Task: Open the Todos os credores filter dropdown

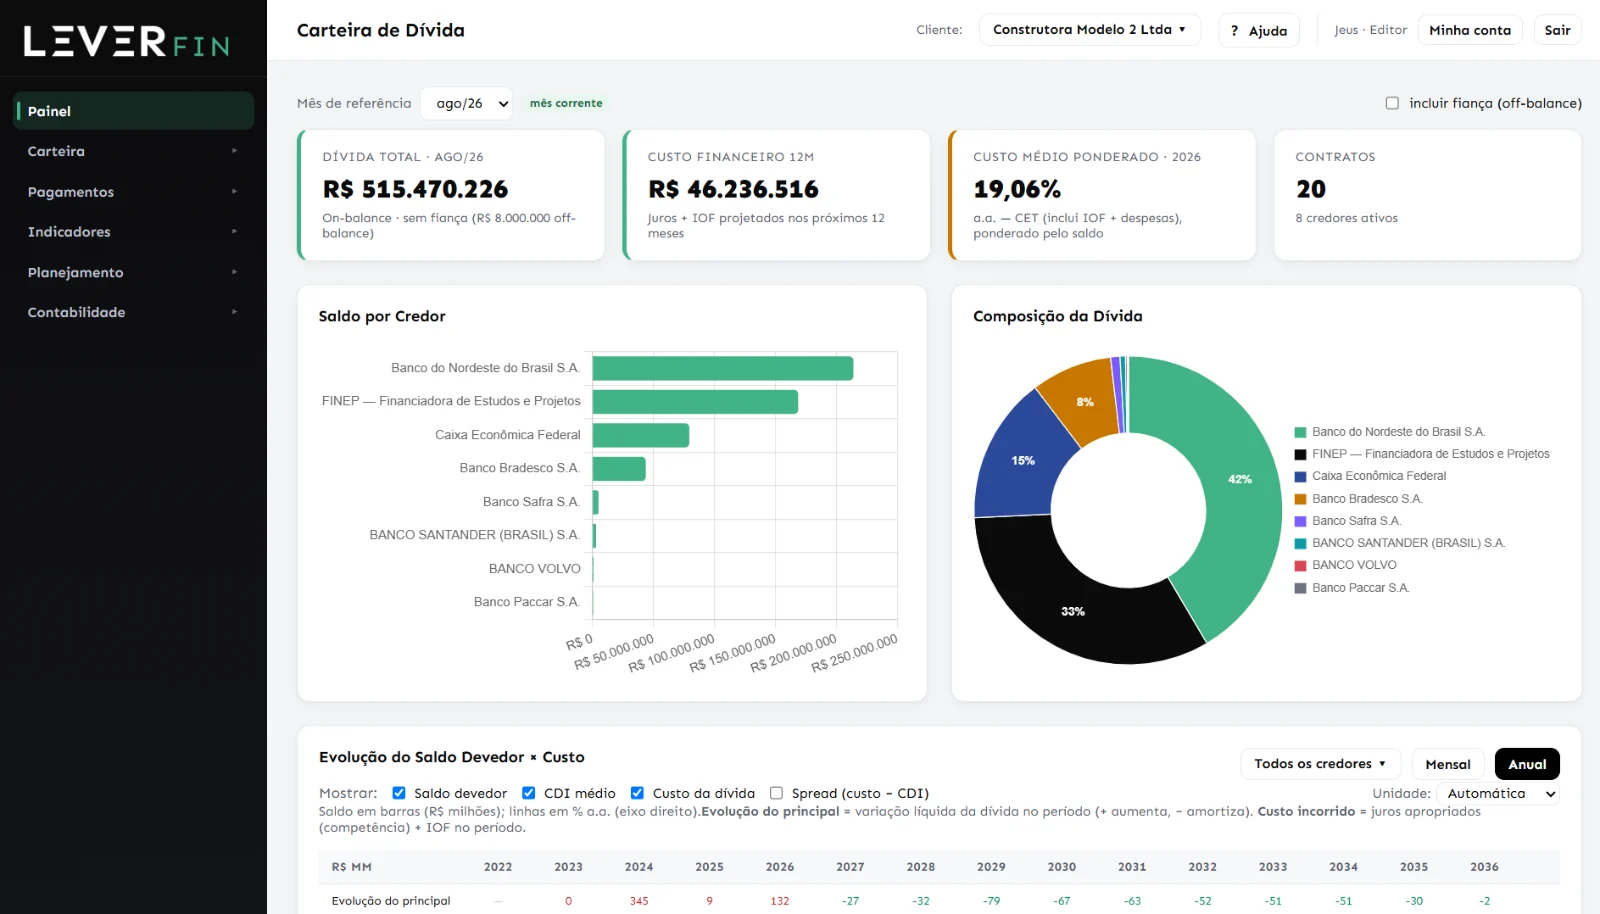Action: [x=1320, y=764]
